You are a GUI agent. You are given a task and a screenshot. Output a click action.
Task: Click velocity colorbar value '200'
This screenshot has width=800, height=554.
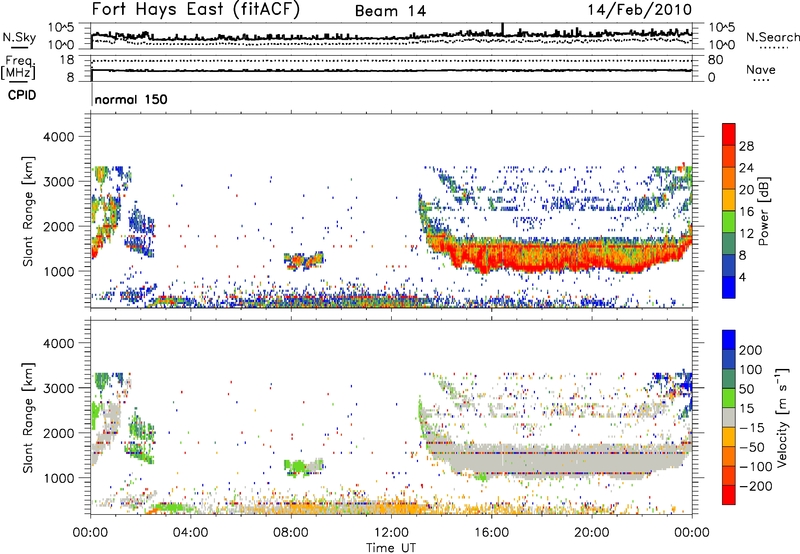coord(751,350)
